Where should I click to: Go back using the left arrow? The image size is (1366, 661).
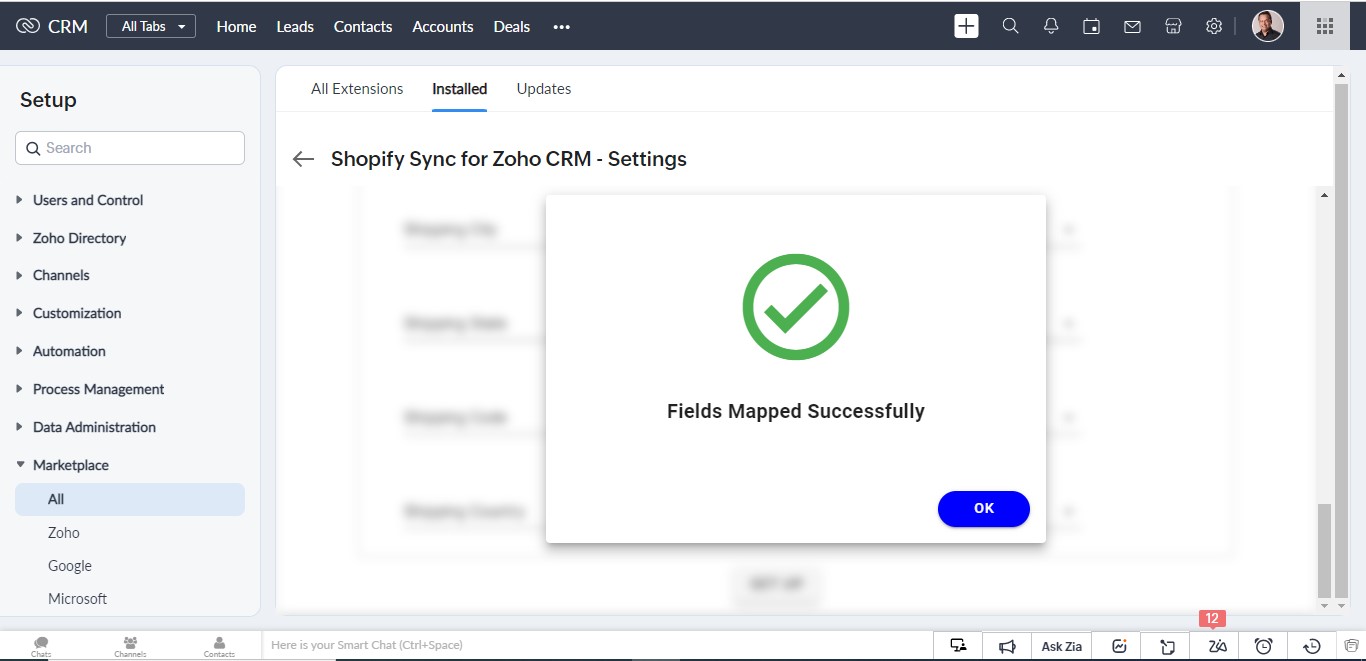pyautogui.click(x=303, y=159)
